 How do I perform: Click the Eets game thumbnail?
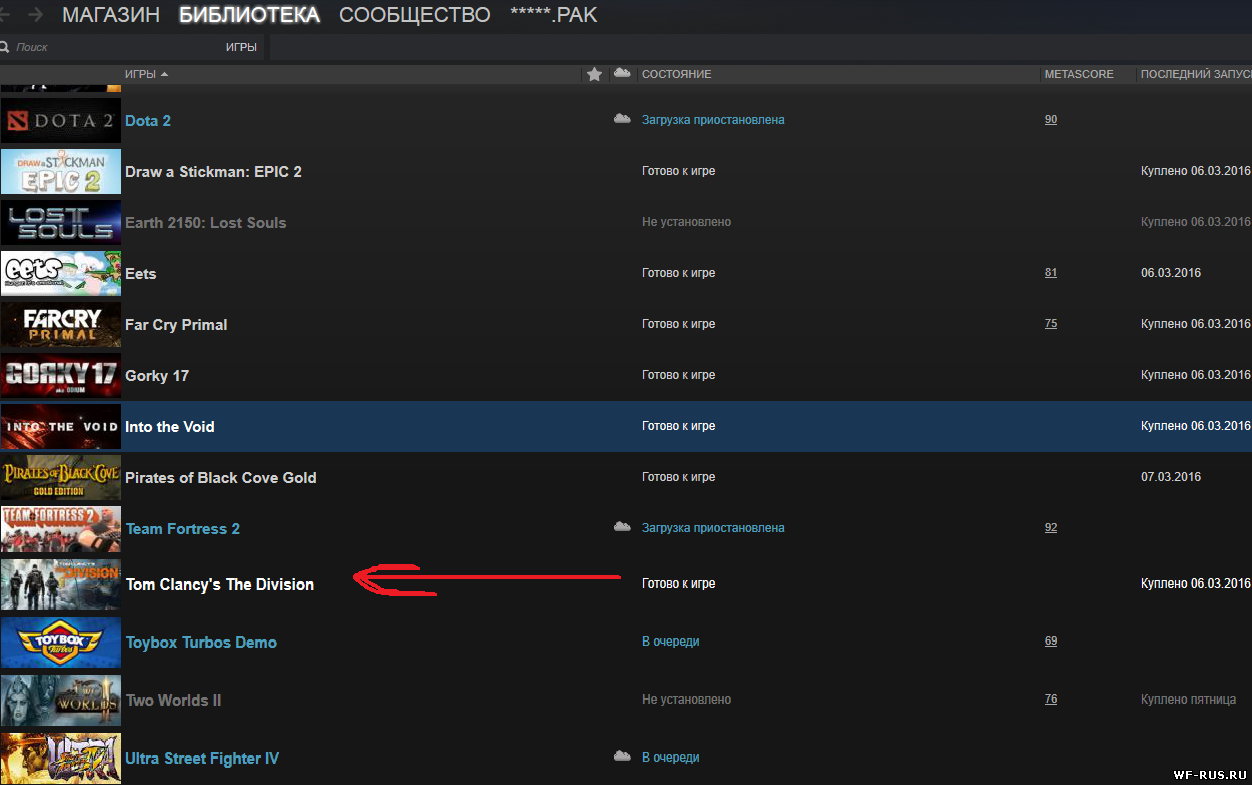[x=61, y=273]
